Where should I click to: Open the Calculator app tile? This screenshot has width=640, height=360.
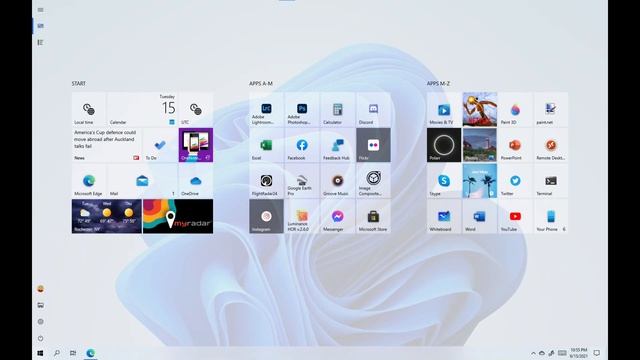tap(338, 109)
